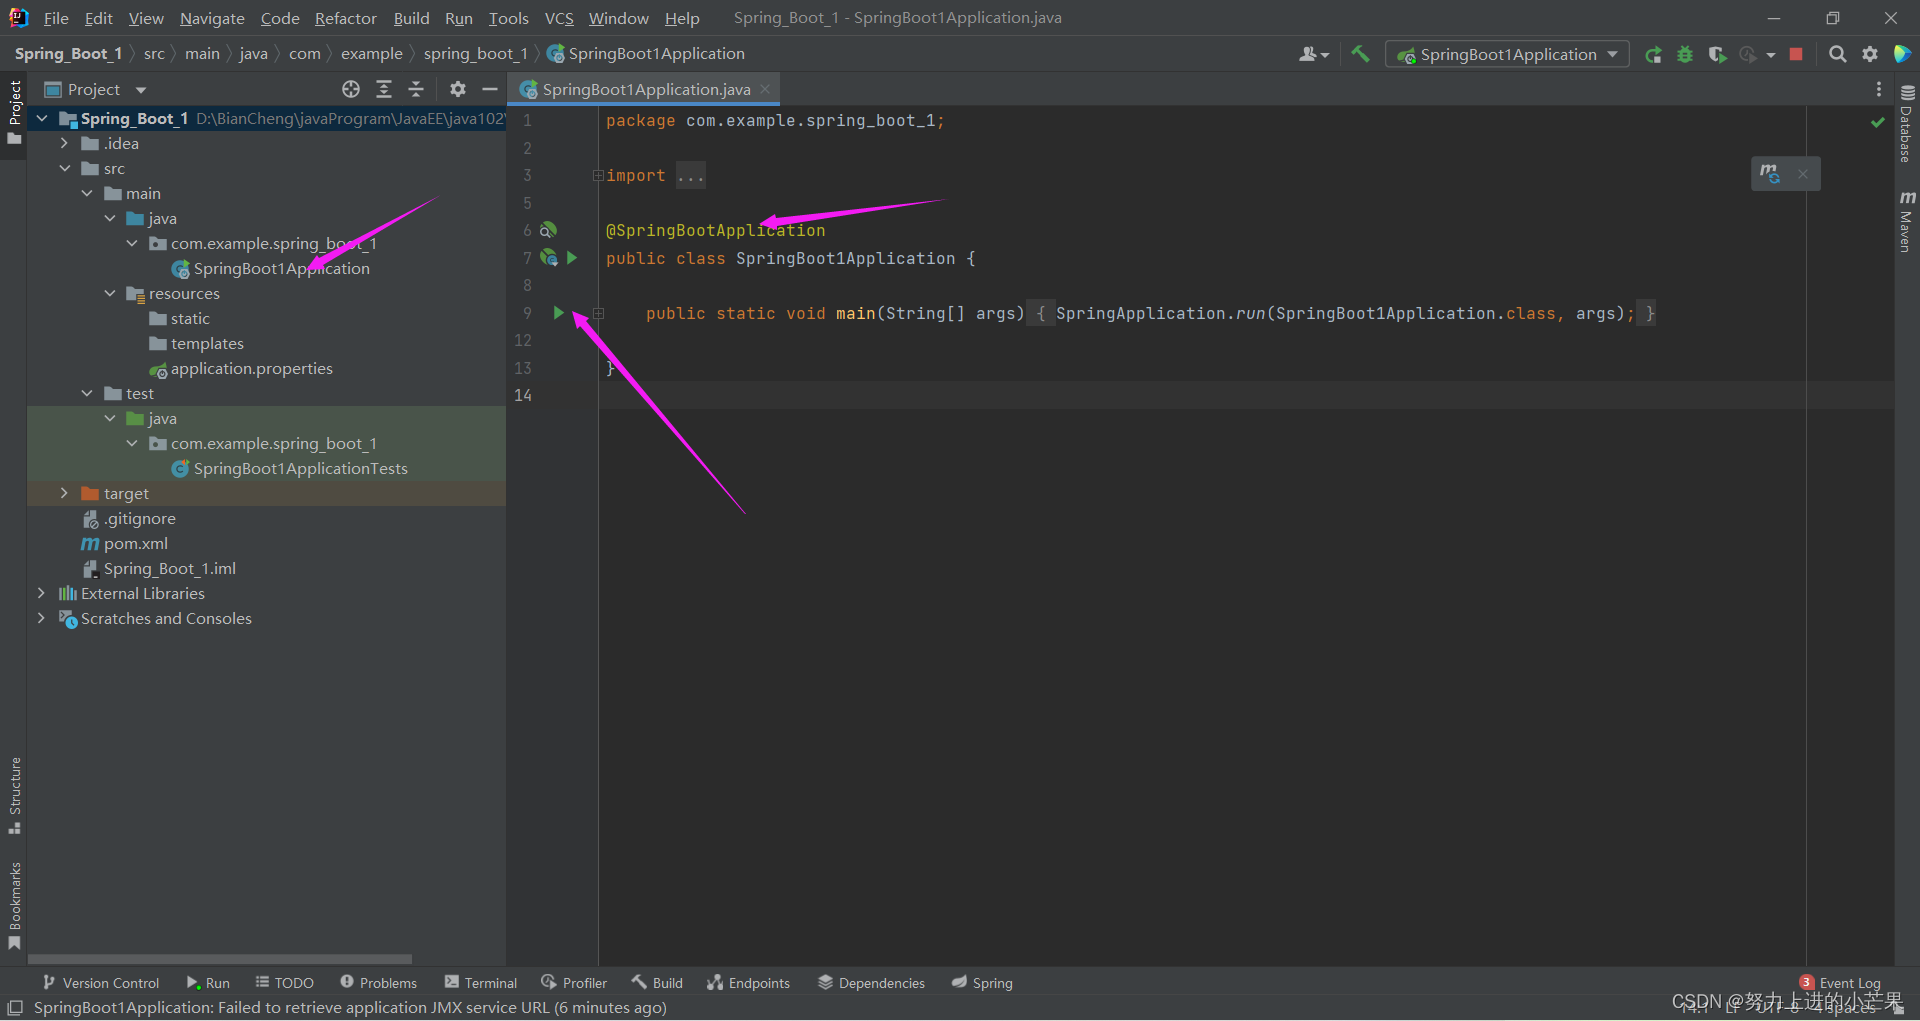1920x1021 pixels.
Task: Click the Build project hammer icon
Action: click(x=1360, y=54)
